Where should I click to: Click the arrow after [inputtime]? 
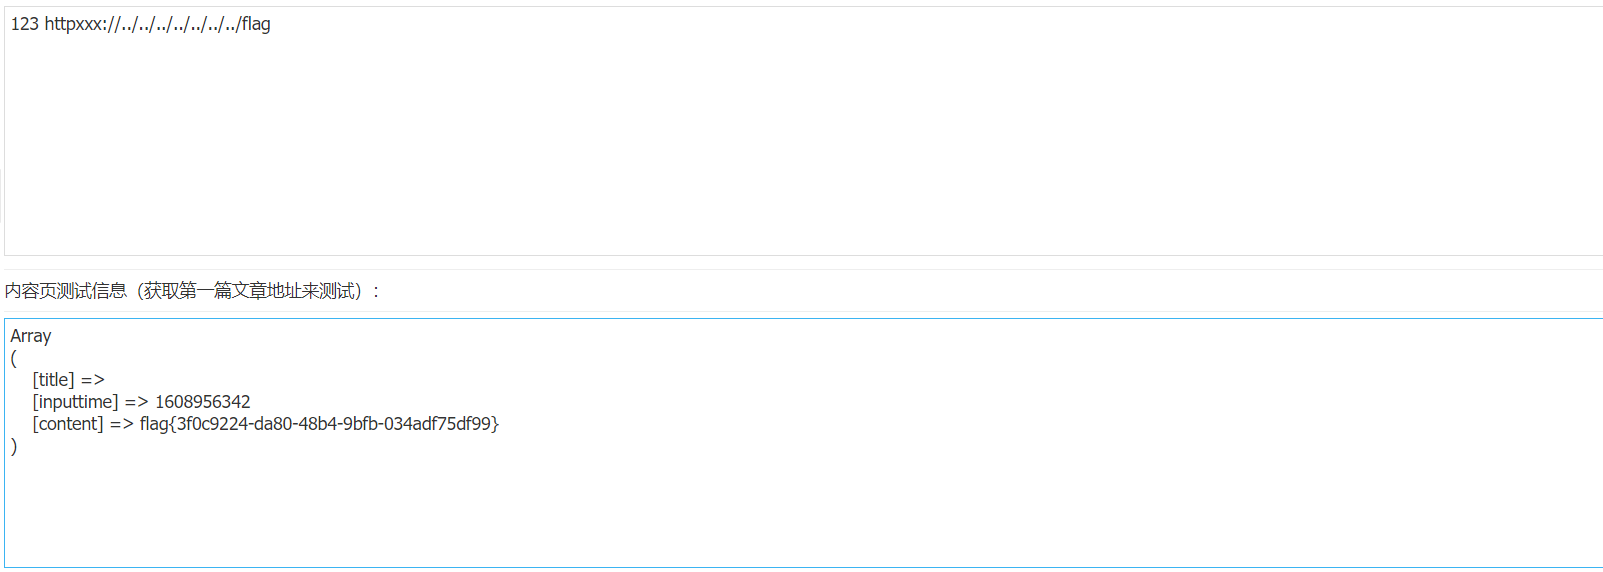[137, 402]
